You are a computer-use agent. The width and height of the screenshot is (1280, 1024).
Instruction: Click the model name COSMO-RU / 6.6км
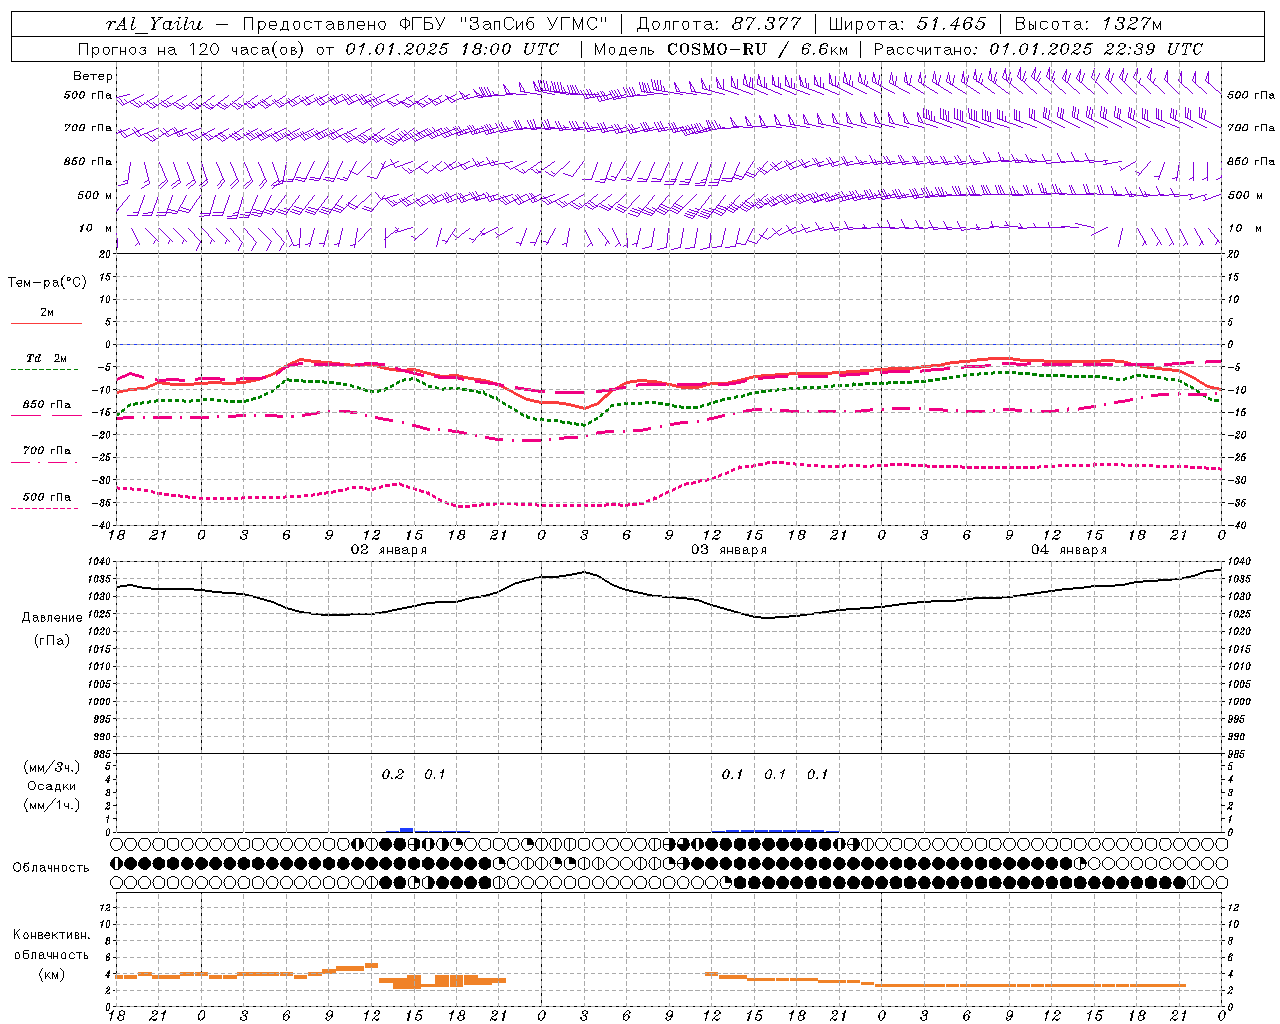tap(757, 49)
